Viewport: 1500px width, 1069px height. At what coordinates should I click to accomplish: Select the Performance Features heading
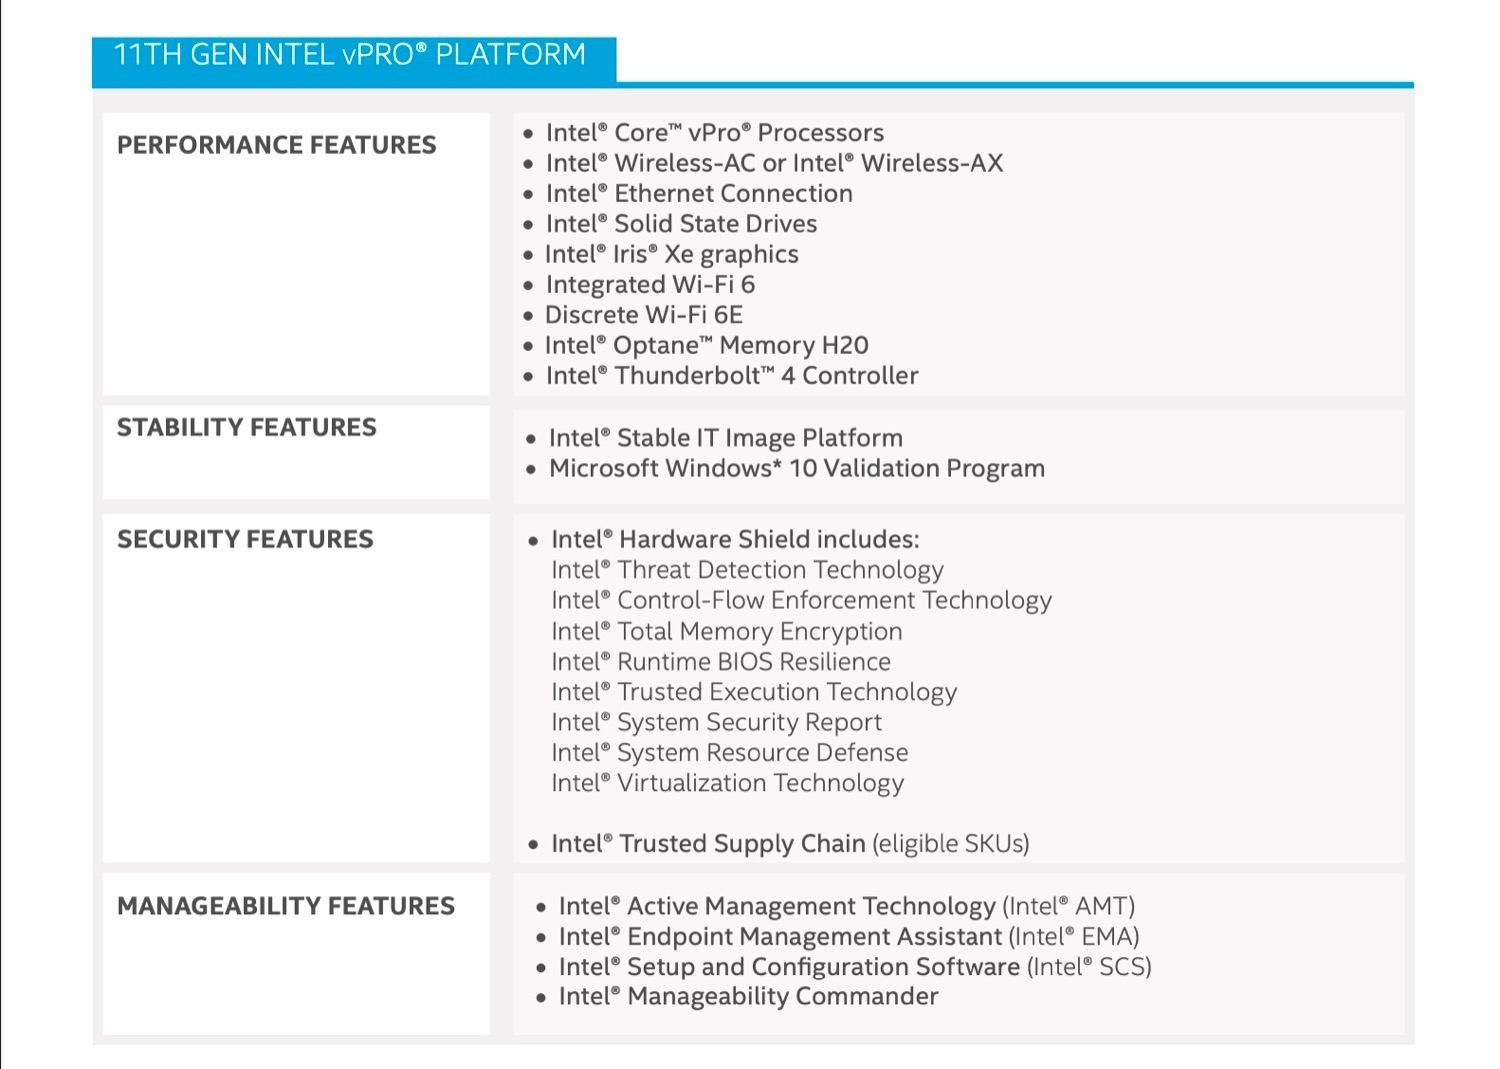coord(276,146)
